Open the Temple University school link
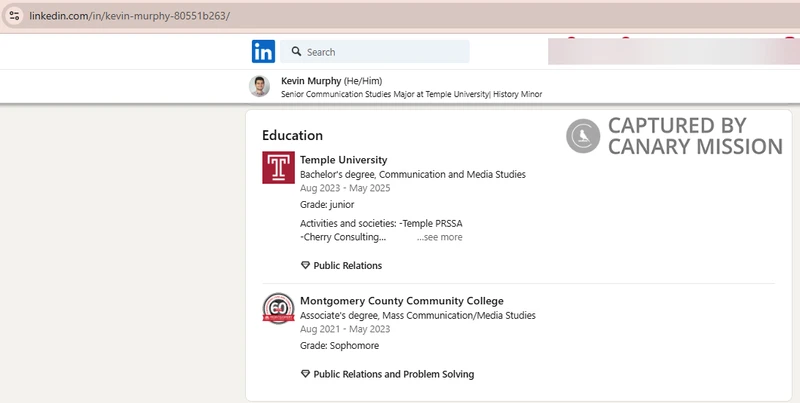 click(x=343, y=160)
